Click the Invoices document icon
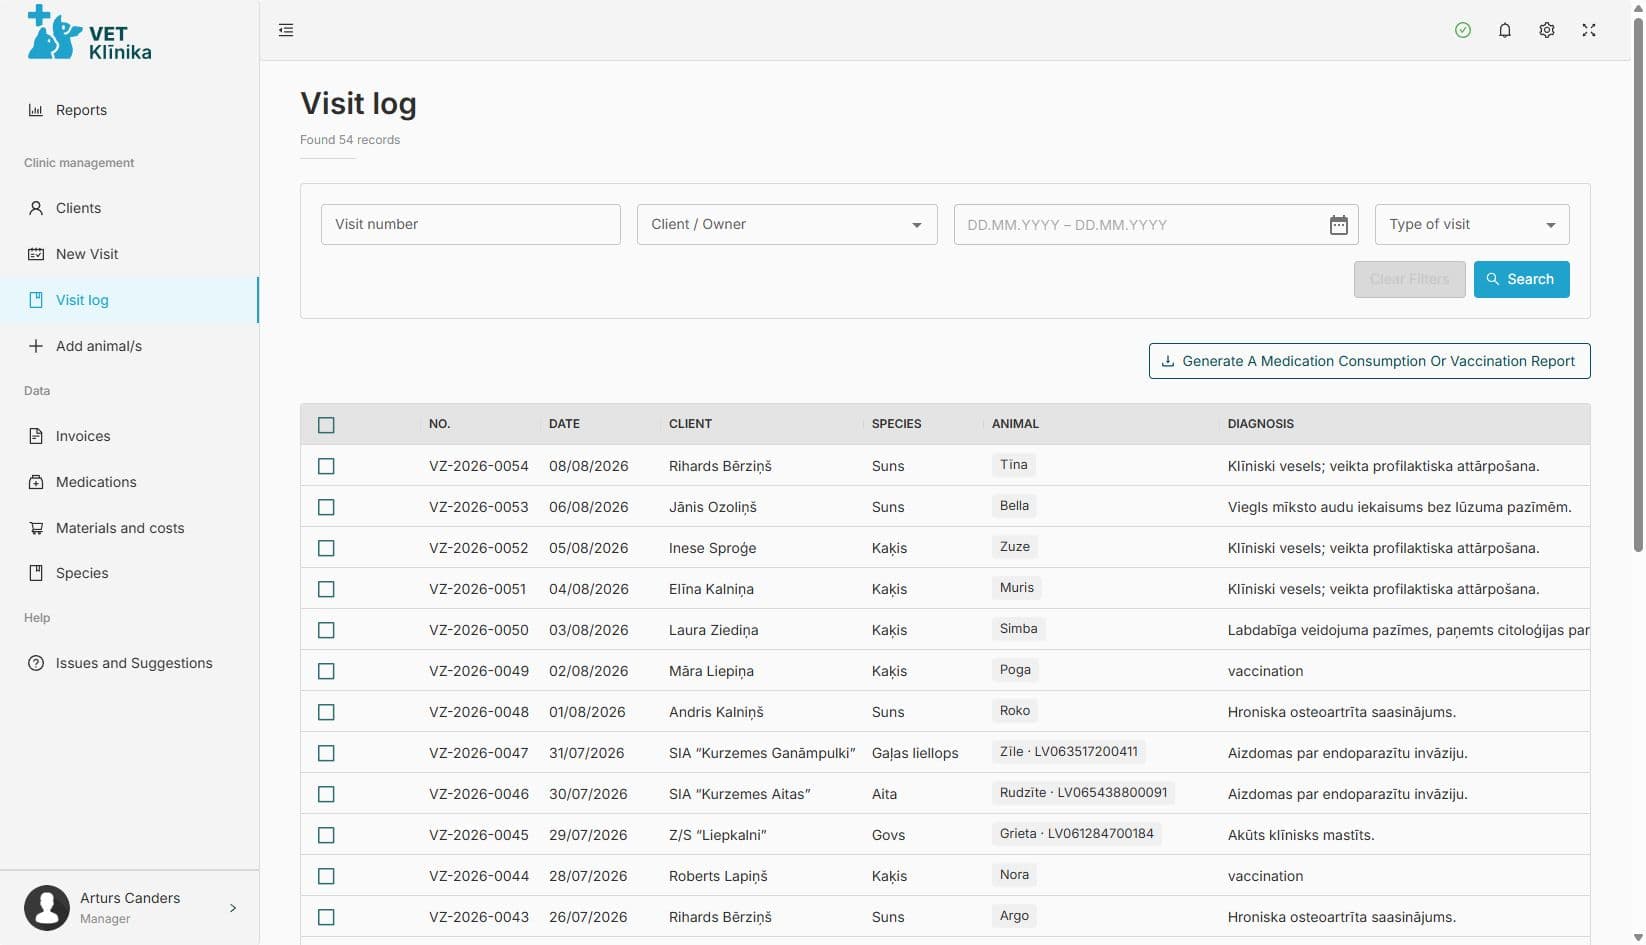This screenshot has height=945, width=1646. point(36,436)
